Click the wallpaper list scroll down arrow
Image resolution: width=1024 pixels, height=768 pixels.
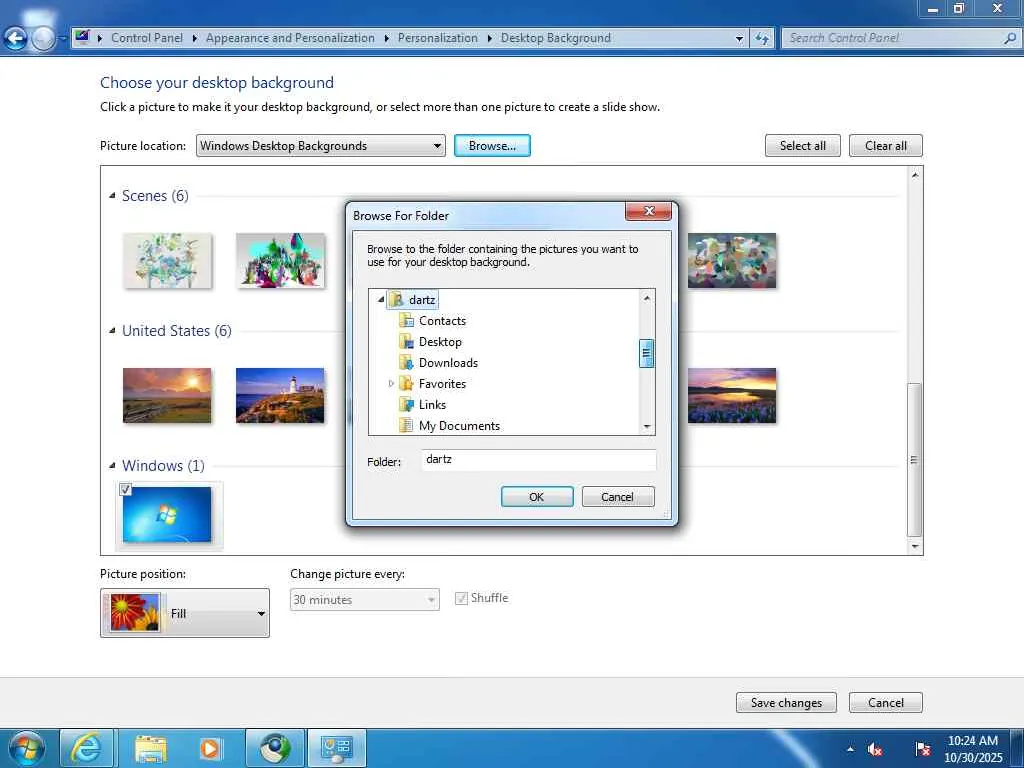(915, 546)
